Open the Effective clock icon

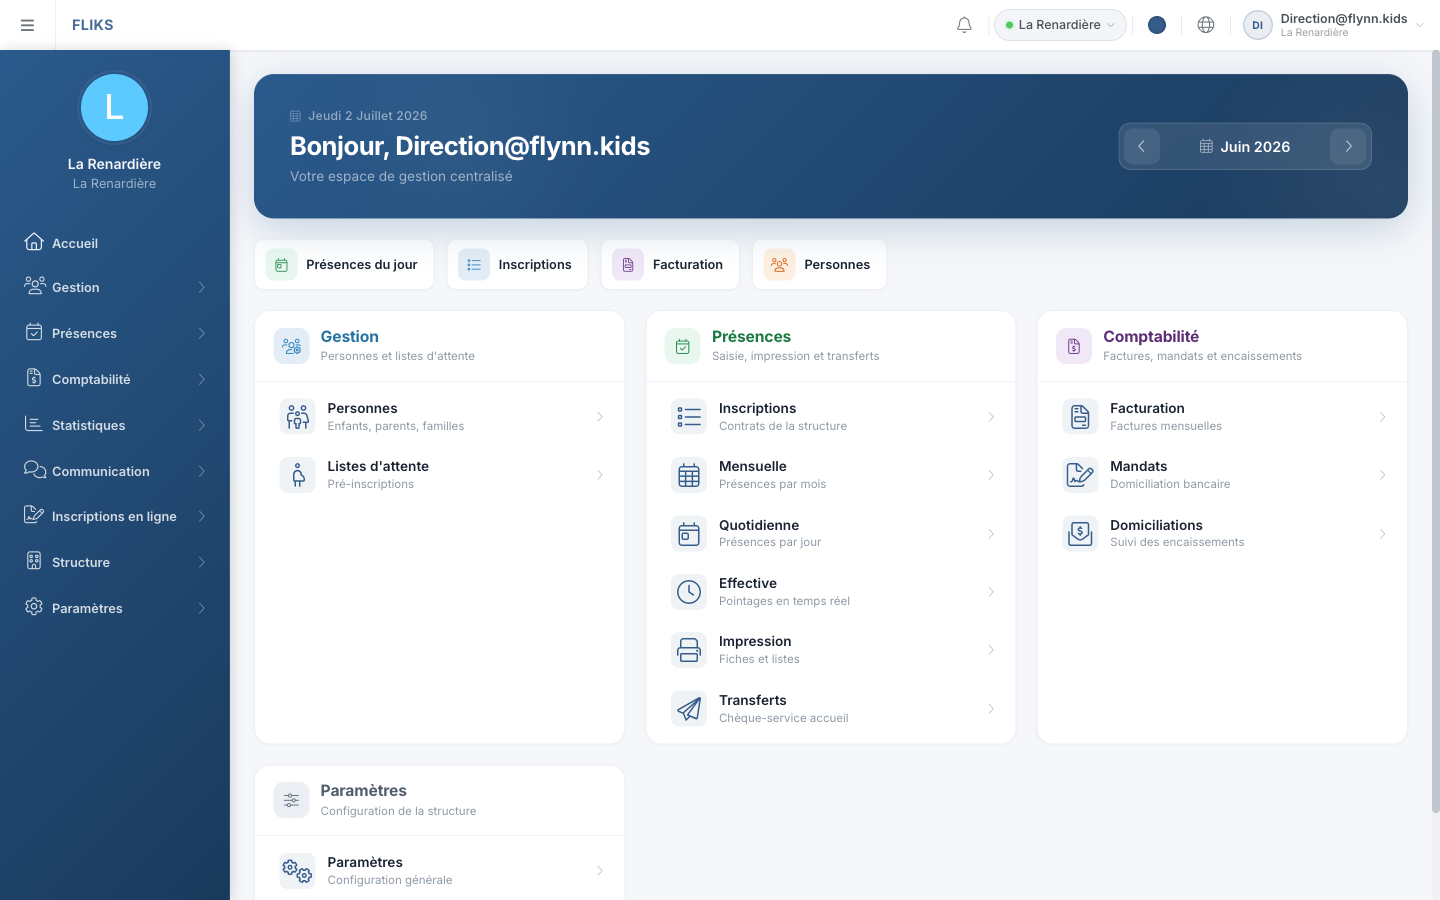(689, 592)
